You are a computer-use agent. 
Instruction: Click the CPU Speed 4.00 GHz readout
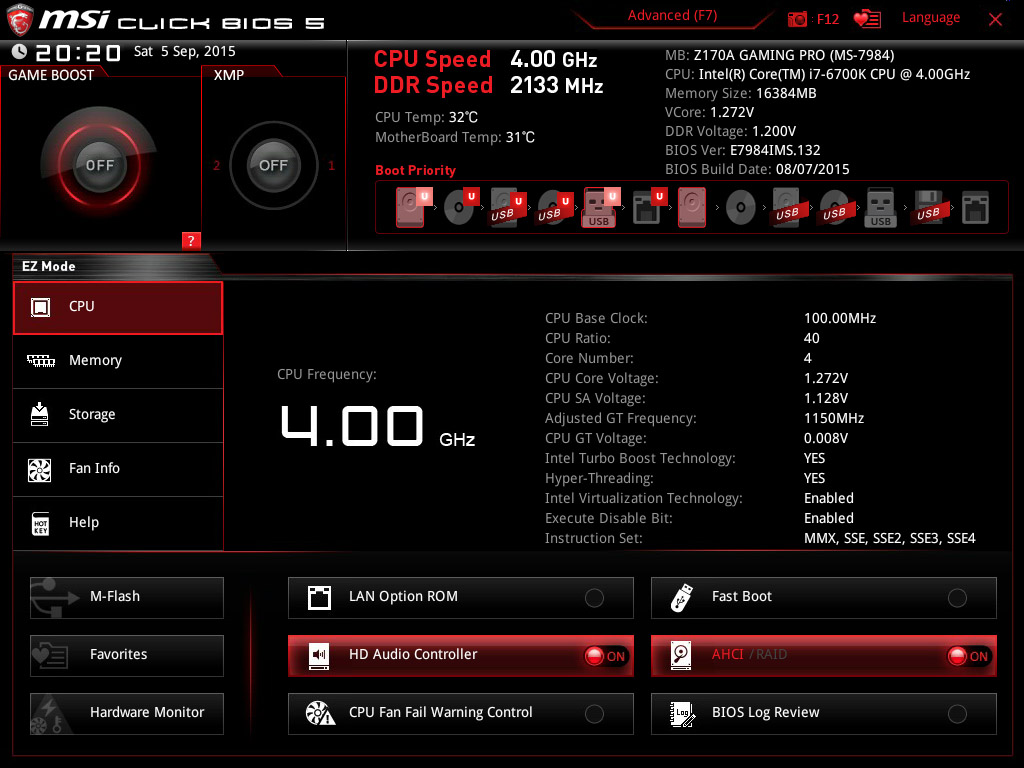[485, 59]
